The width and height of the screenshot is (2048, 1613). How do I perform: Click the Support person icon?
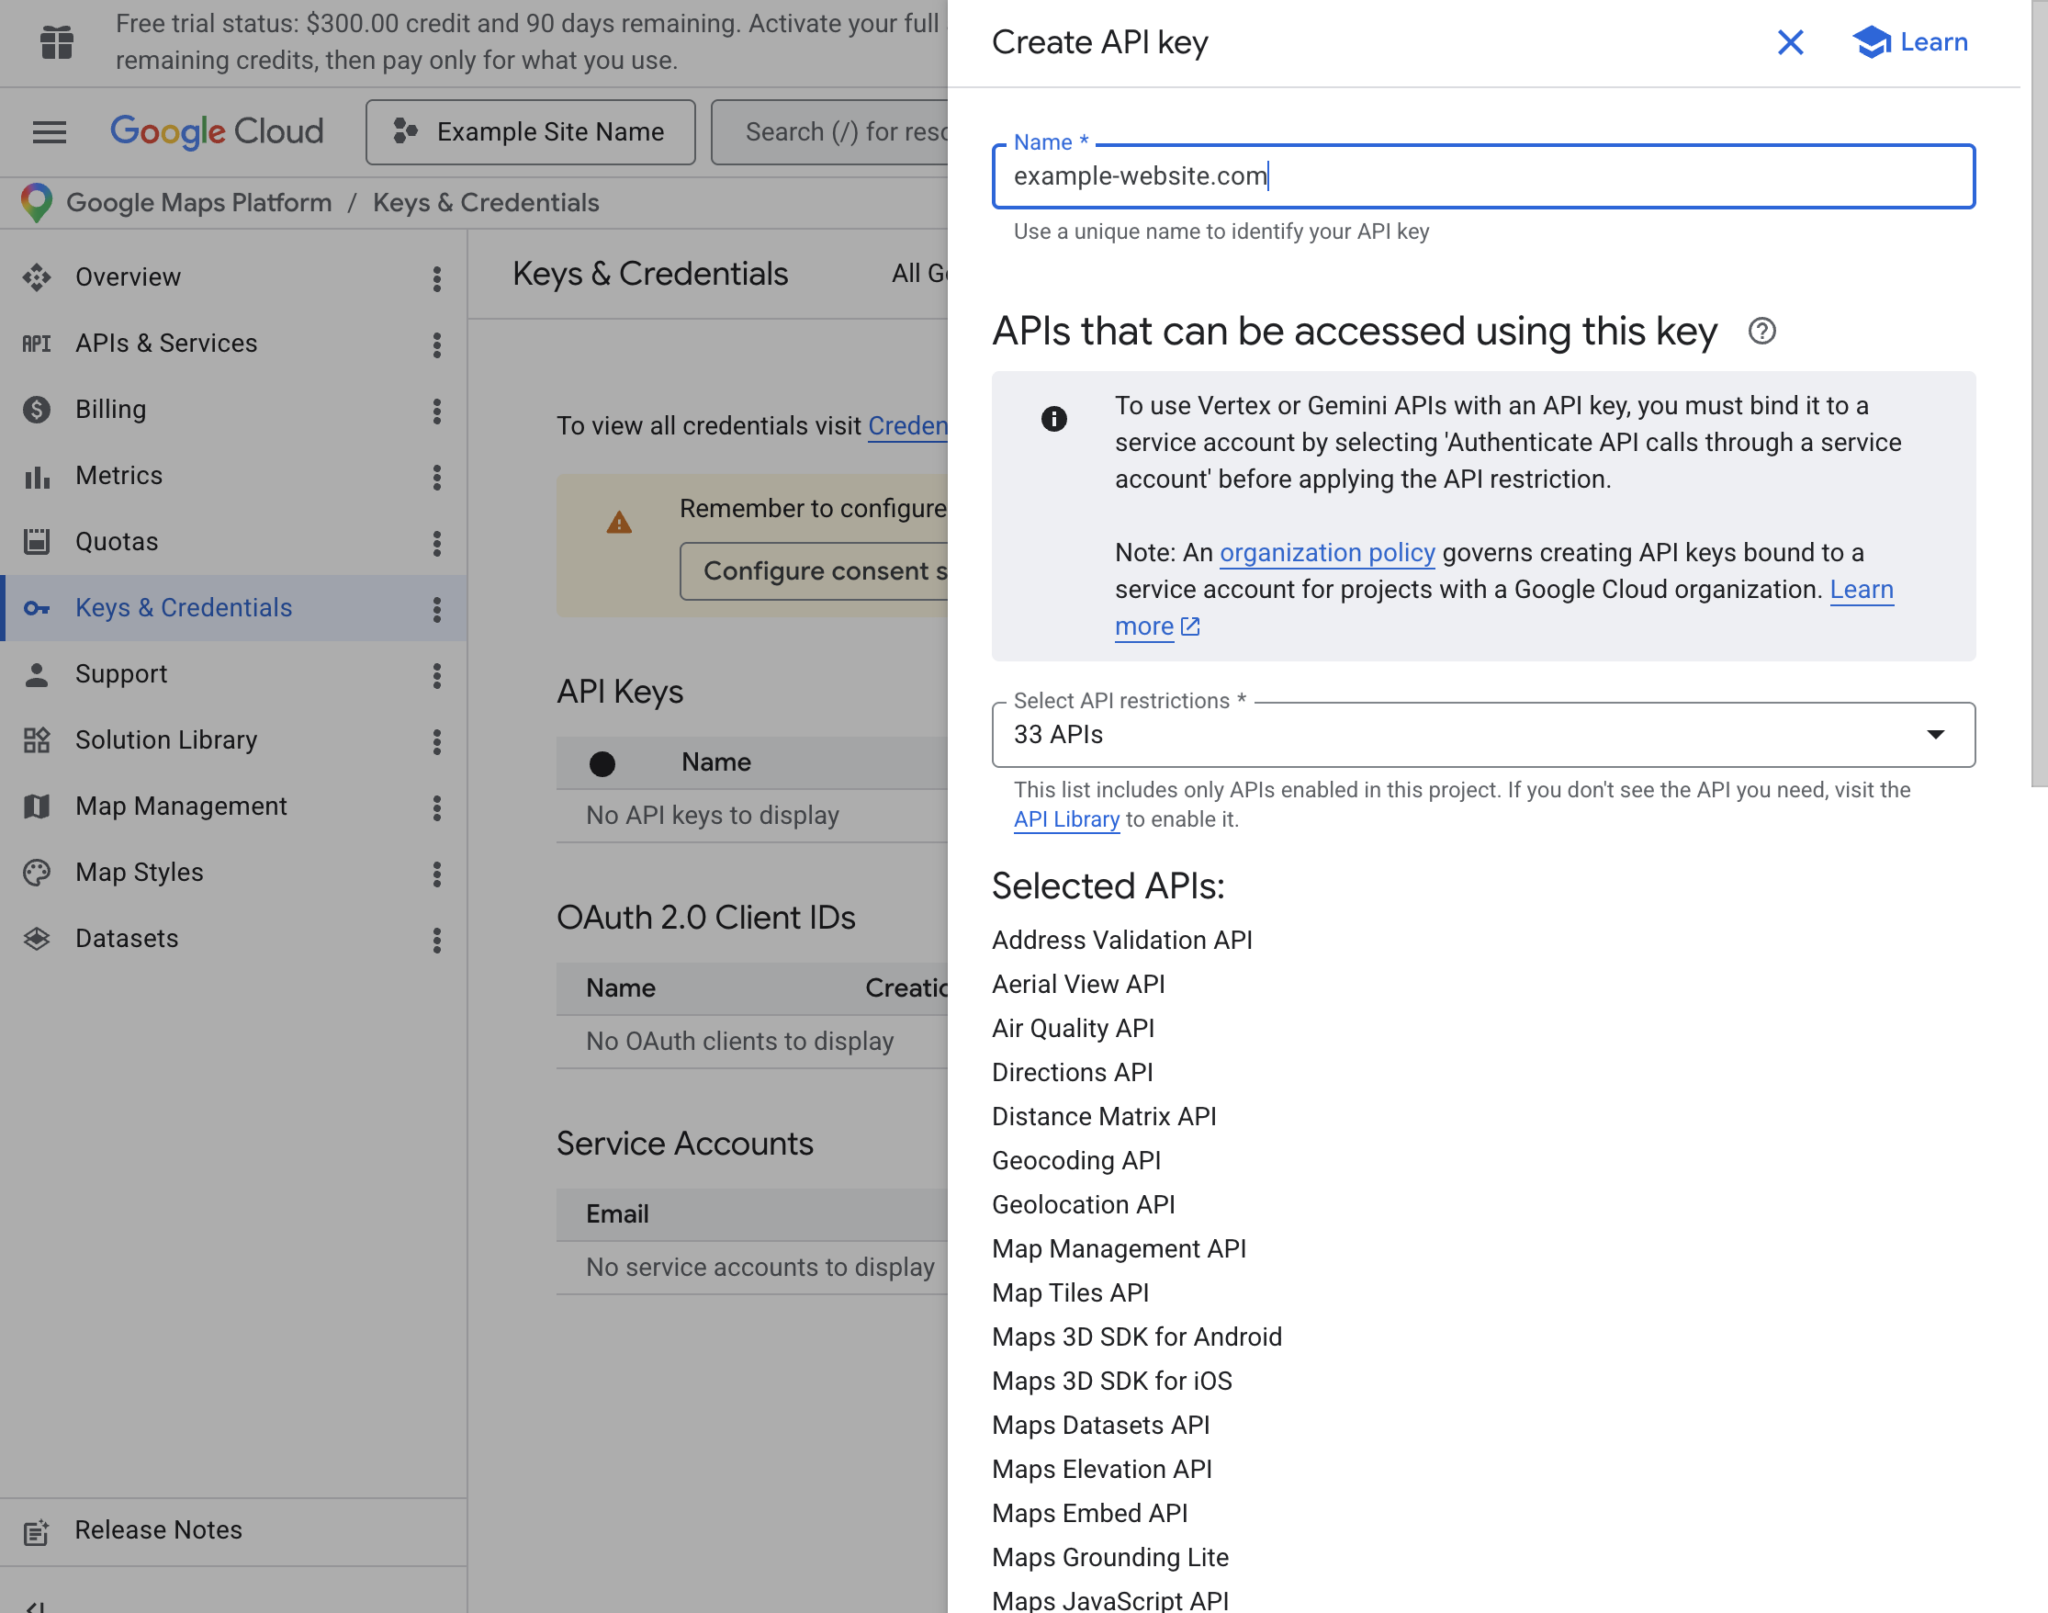coord(37,674)
